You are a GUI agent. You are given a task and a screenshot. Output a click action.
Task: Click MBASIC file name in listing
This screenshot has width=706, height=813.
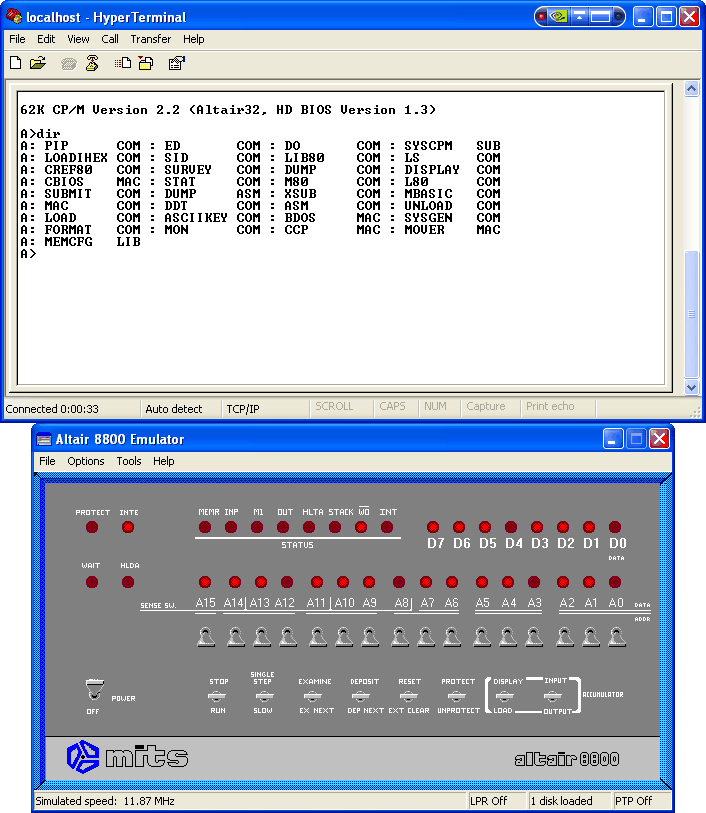tap(428, 194)
